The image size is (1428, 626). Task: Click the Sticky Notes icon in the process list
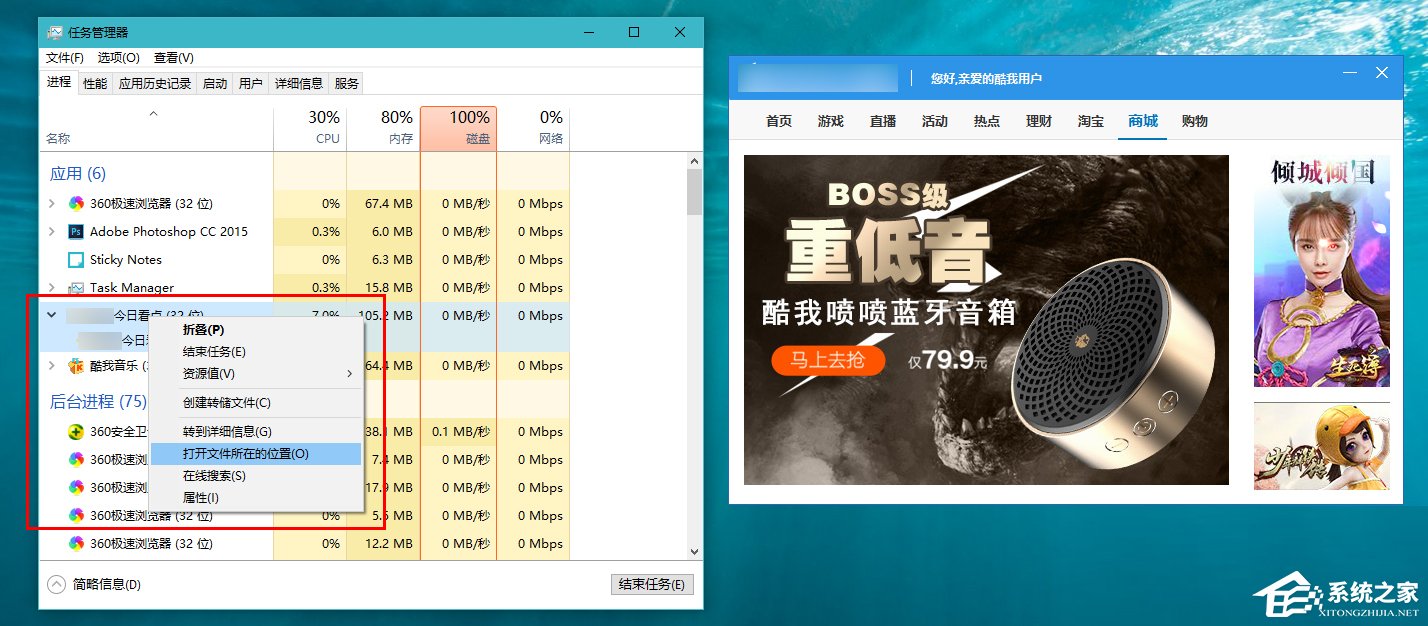point(74,259)
